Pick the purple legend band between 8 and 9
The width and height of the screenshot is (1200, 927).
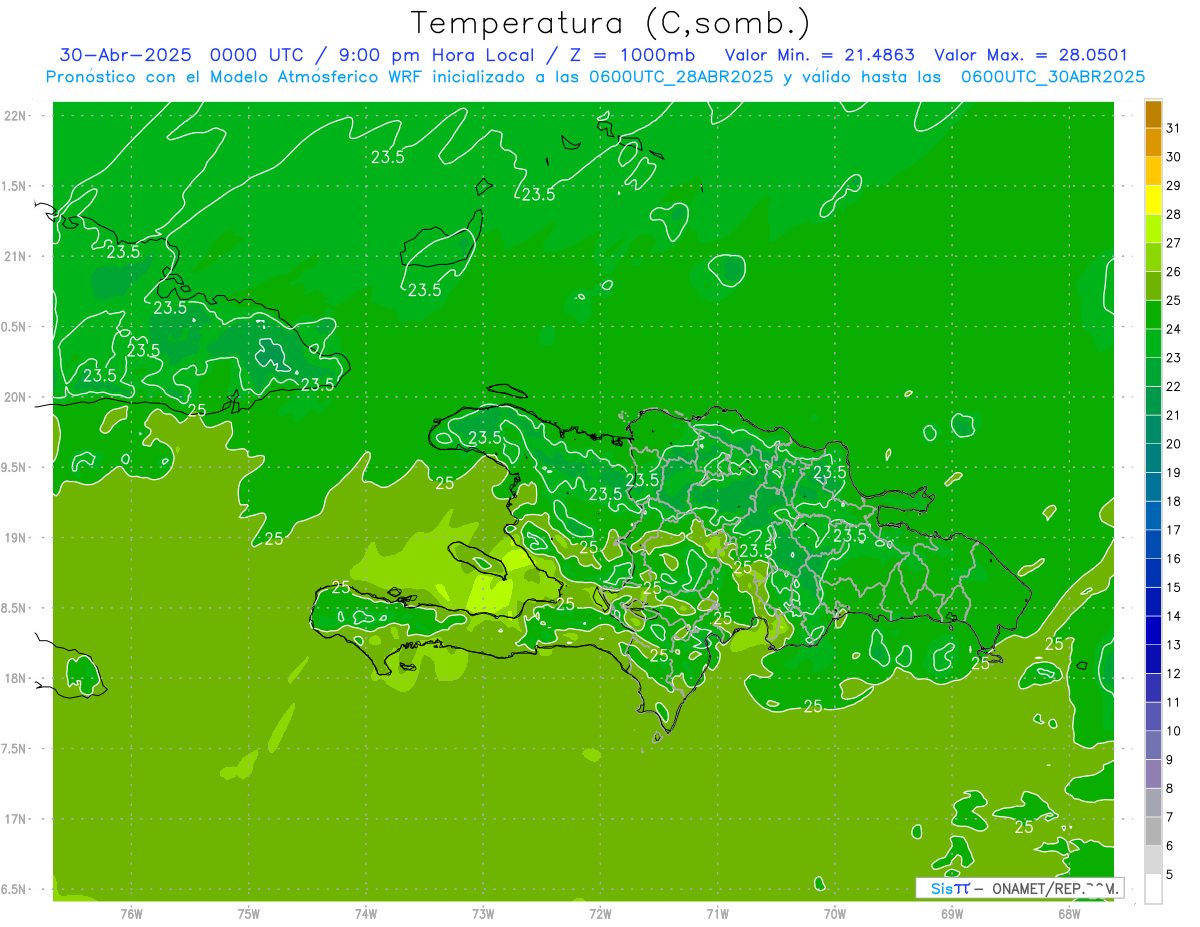(1153, 774)
